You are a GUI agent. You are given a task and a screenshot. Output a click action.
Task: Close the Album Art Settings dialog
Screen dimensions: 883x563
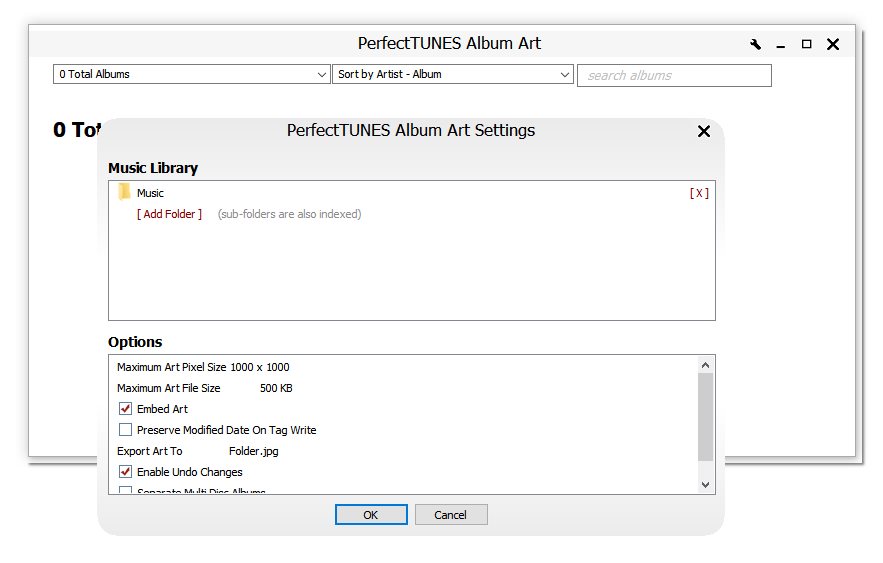tap(703, 131)
